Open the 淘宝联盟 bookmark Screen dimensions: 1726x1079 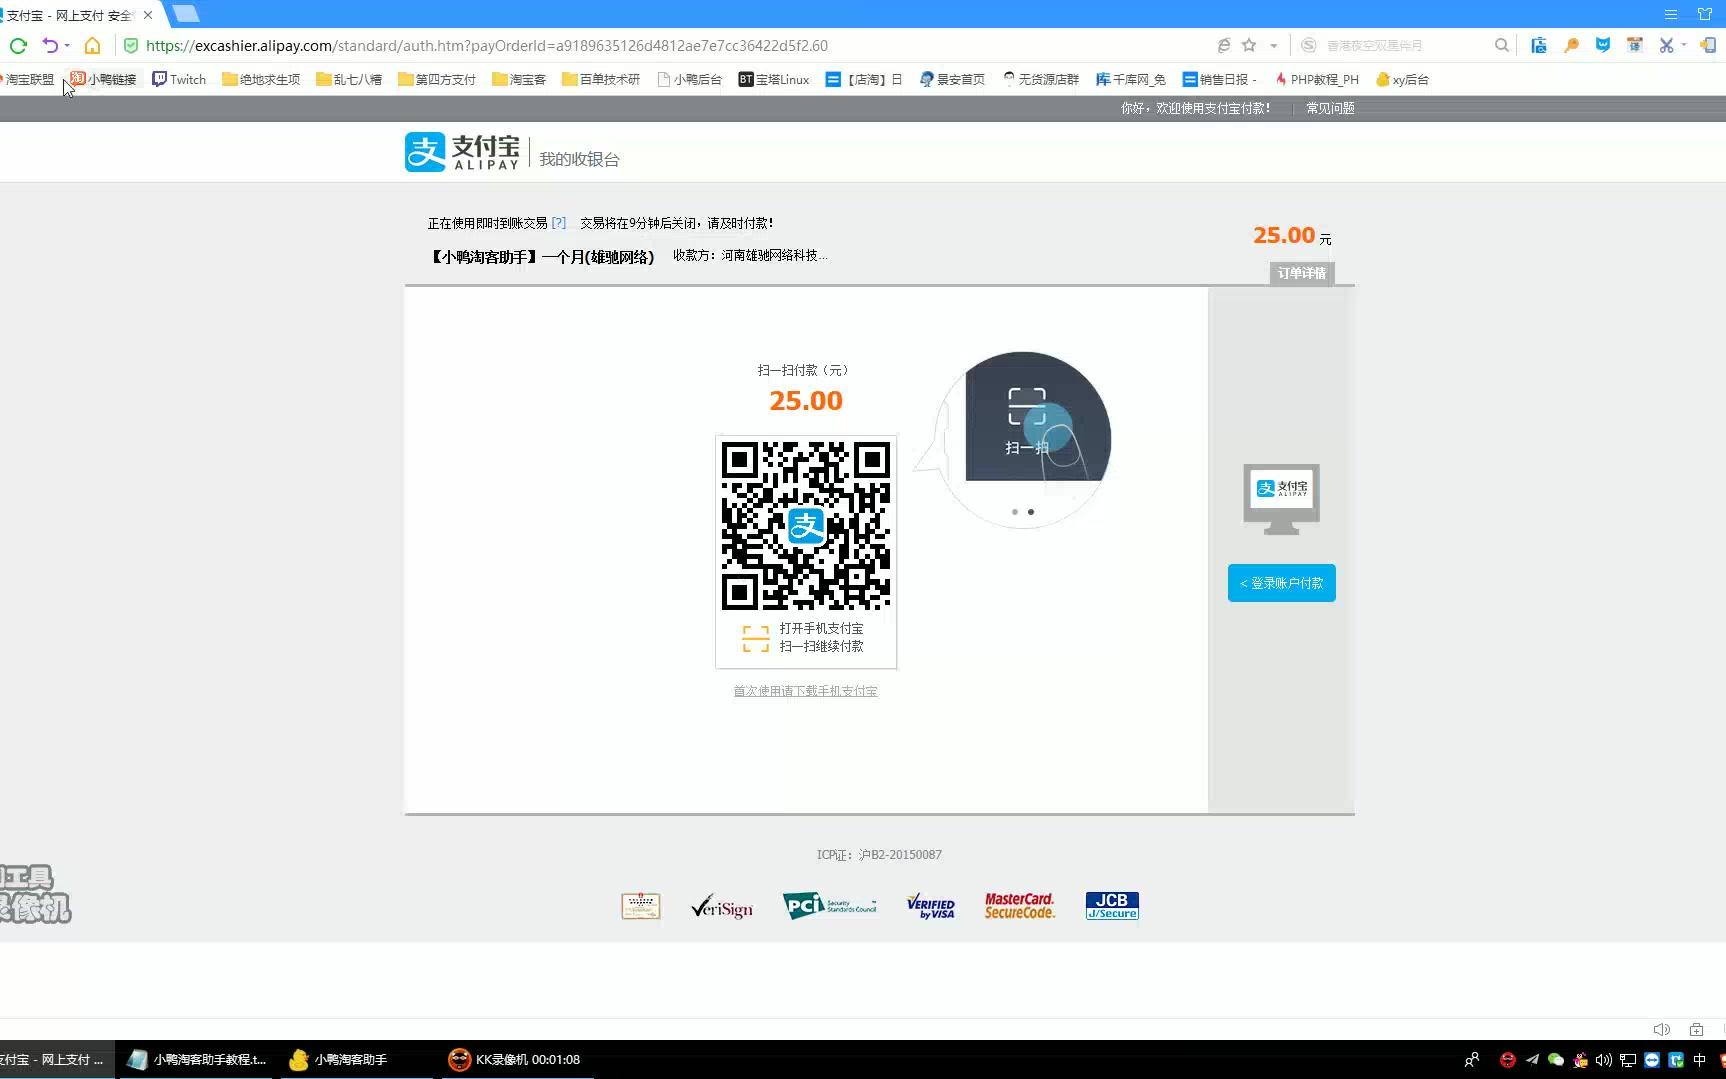coord(27,79)
